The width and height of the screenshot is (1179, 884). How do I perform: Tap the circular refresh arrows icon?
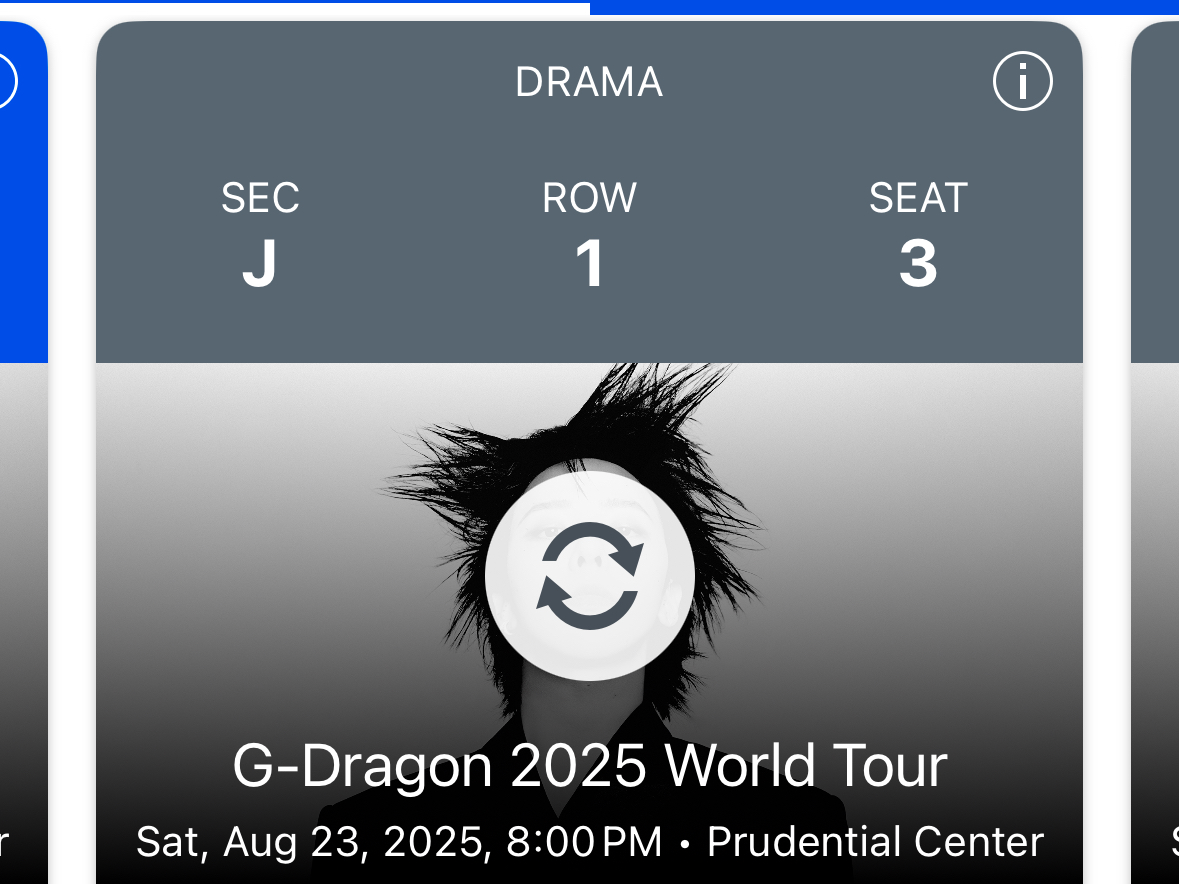pyautogui.click(x=589, y=570)
